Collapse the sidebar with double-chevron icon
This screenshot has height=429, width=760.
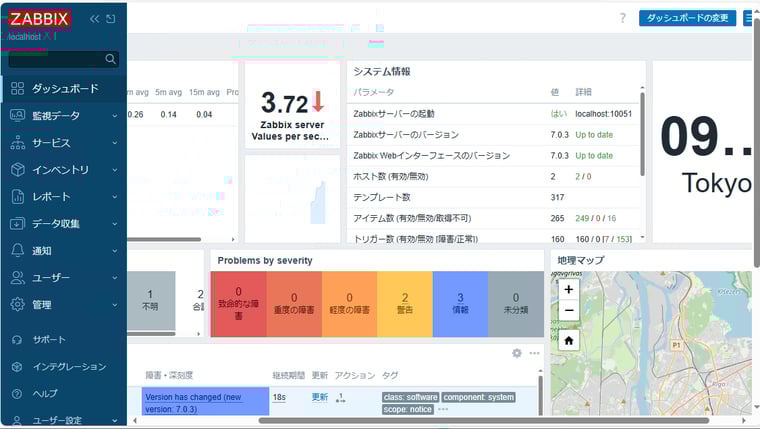tap(95, 19)
